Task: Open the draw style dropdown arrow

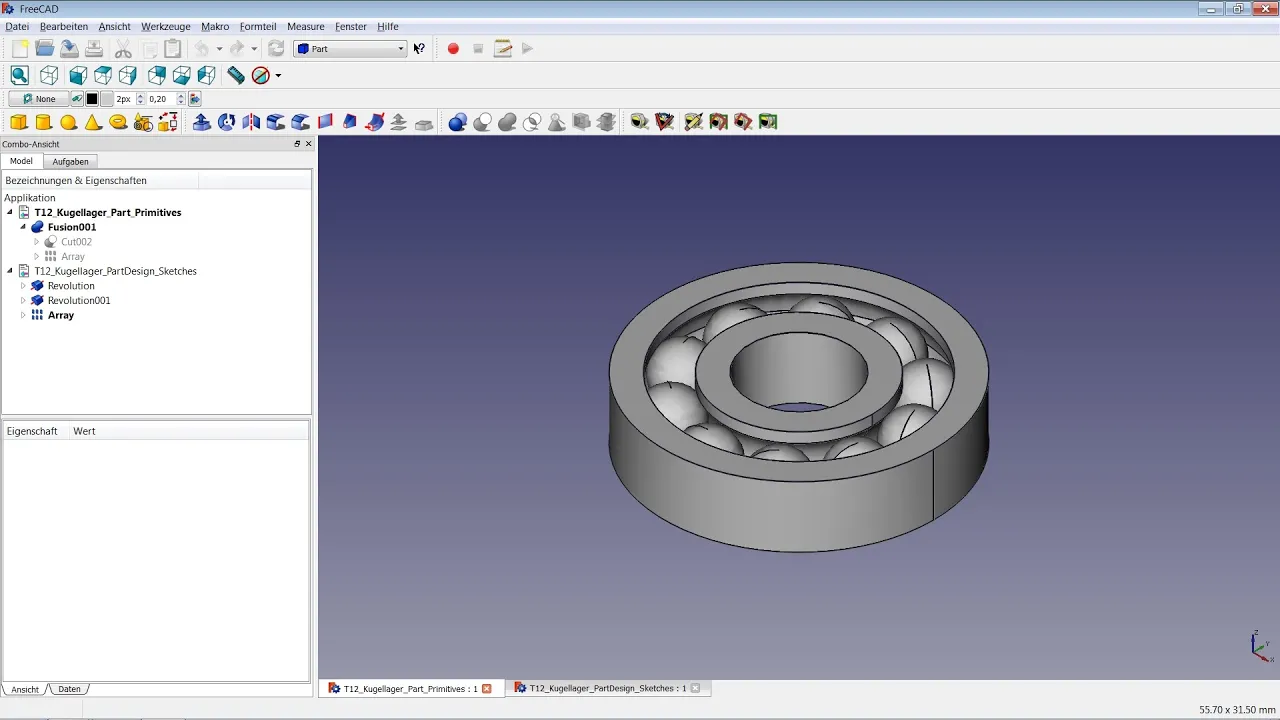Action: (278, 75)
